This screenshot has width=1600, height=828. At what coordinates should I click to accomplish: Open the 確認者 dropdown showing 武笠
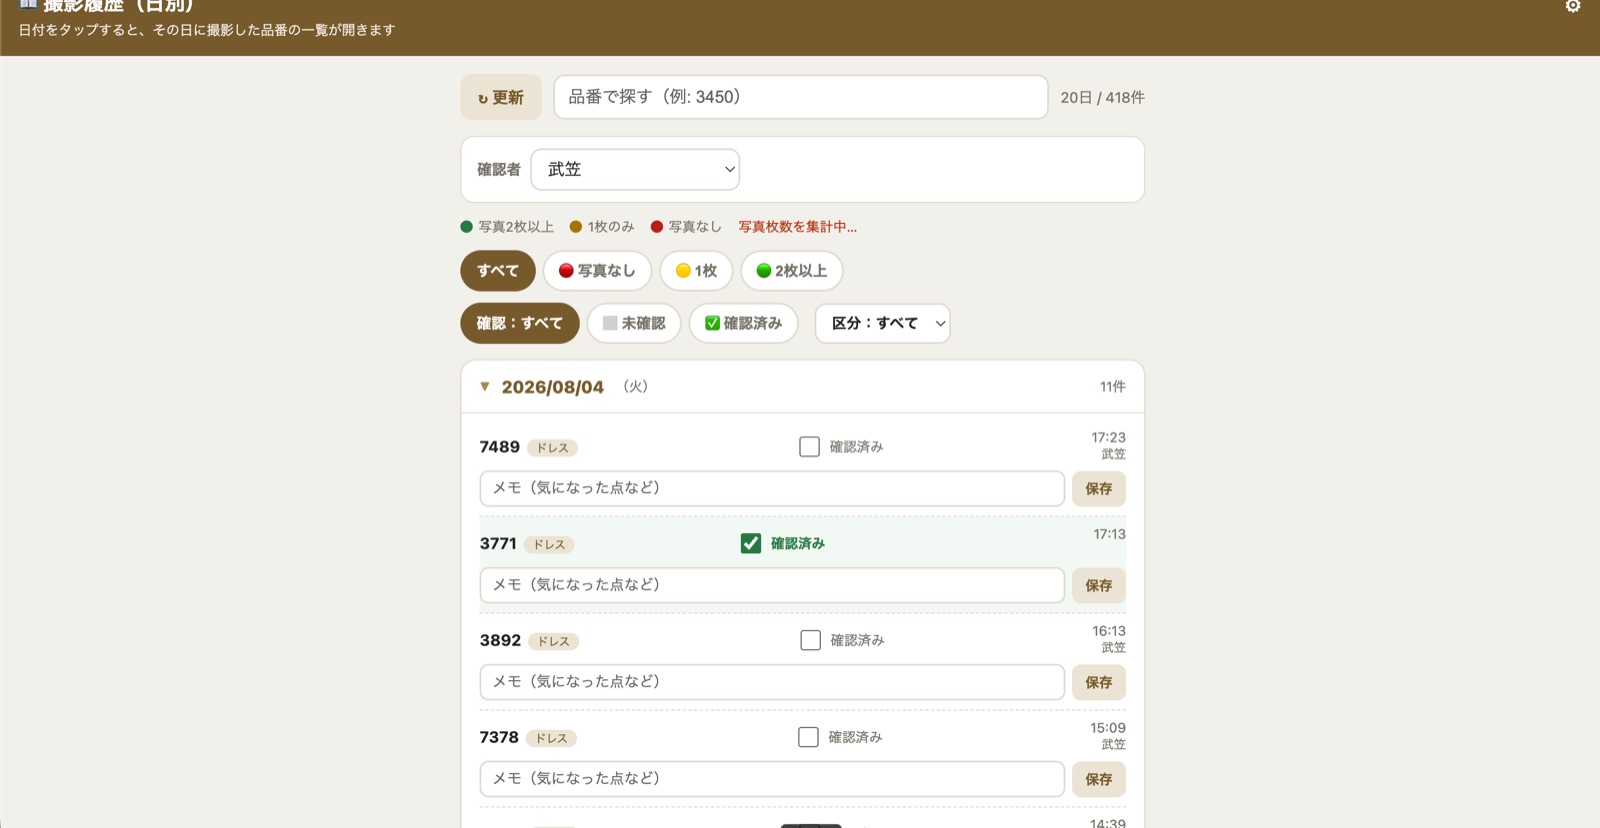click(x=635, y=169)
